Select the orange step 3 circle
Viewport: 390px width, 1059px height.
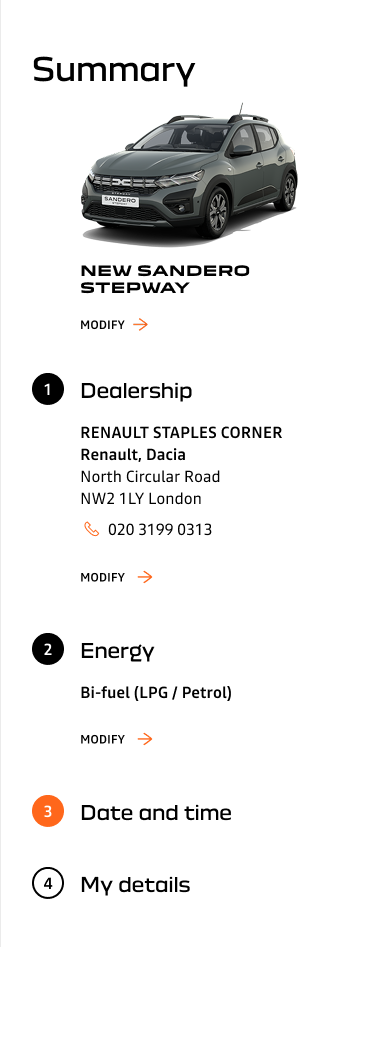48,811
